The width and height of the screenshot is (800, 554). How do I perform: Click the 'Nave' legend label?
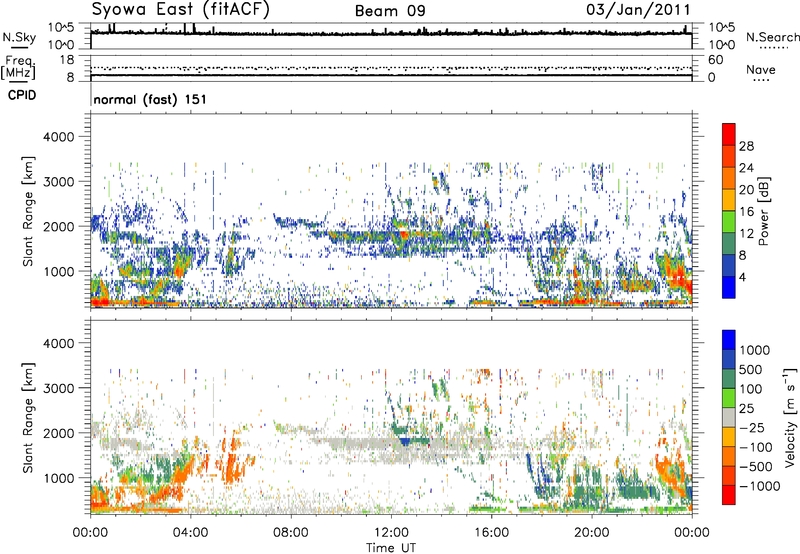point(760,69)
